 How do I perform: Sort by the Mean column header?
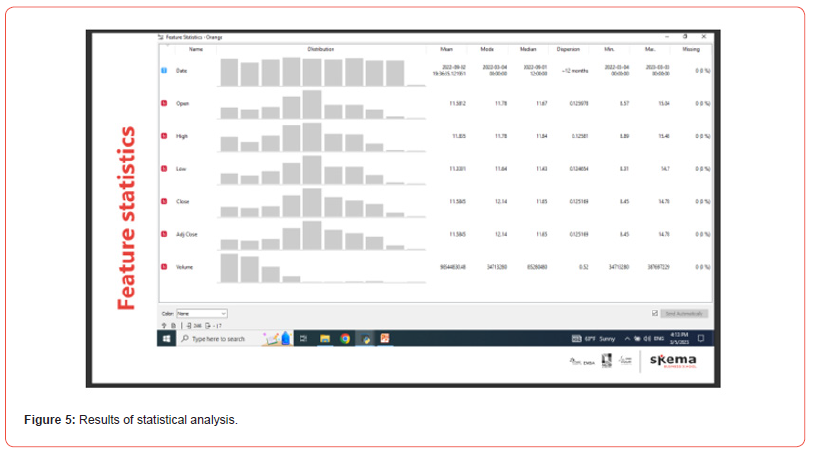pyautogui.click(x=447, y=49)
